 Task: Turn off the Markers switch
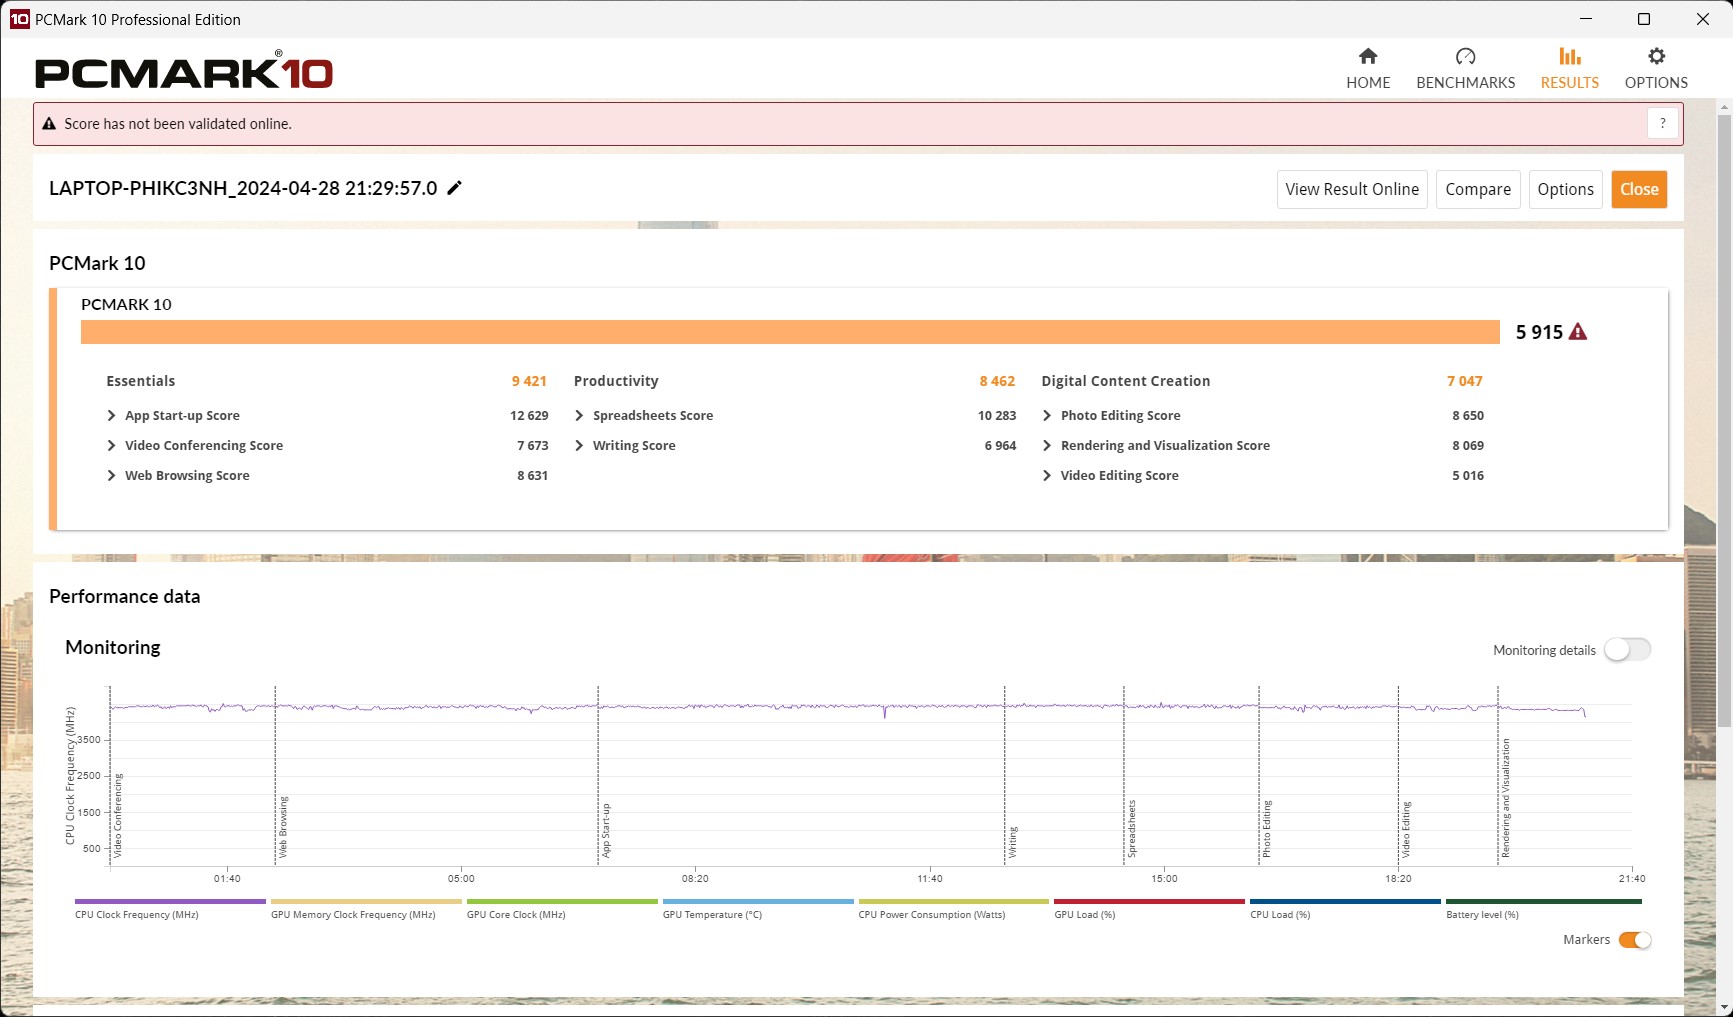click(1635, 940)
